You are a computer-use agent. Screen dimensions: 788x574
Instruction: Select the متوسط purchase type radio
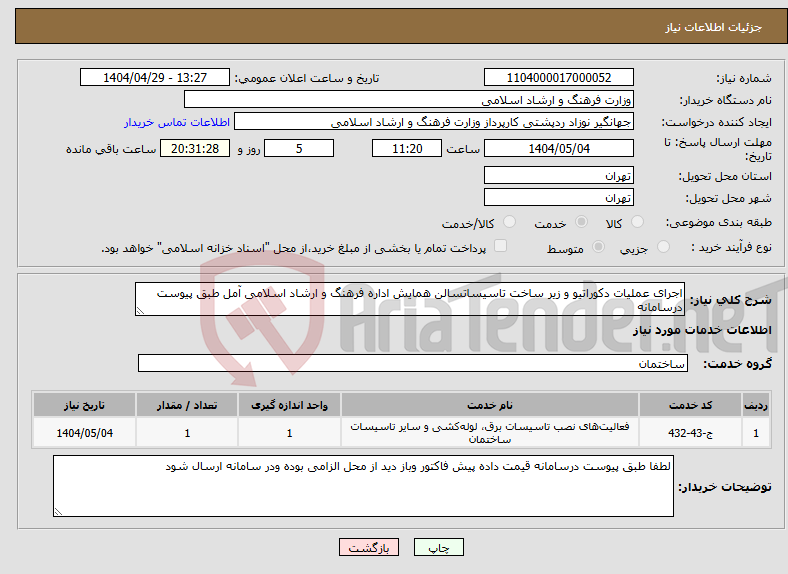(598, 246)
